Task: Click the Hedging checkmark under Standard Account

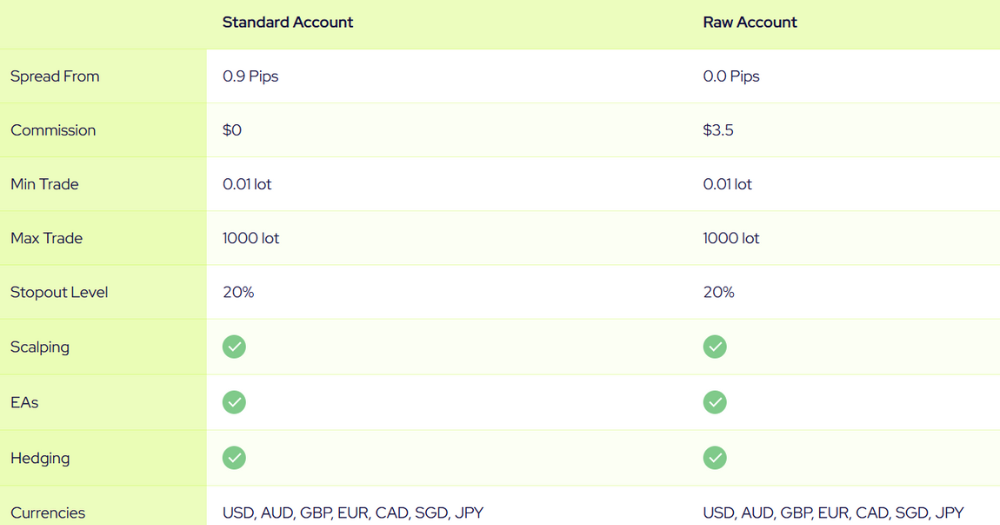Action: [234, 458]
